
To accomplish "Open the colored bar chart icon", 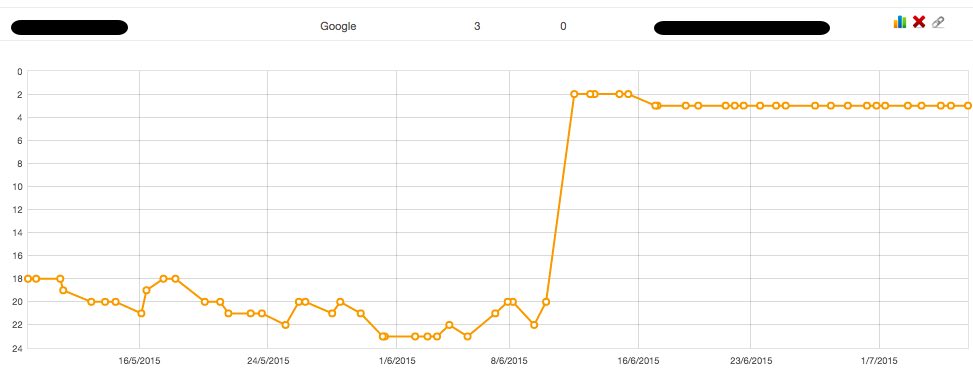I will (900, 22).
